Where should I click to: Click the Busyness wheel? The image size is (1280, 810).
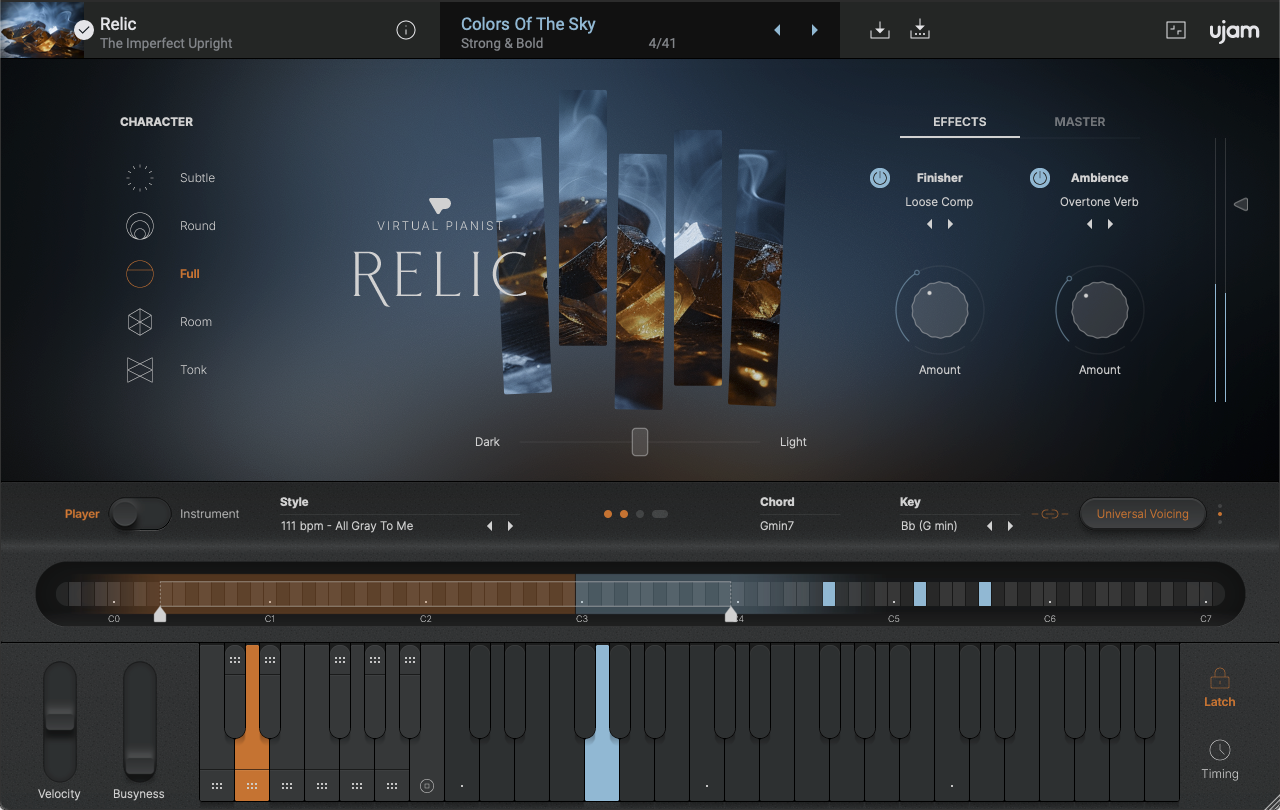[x=140, y=722]
